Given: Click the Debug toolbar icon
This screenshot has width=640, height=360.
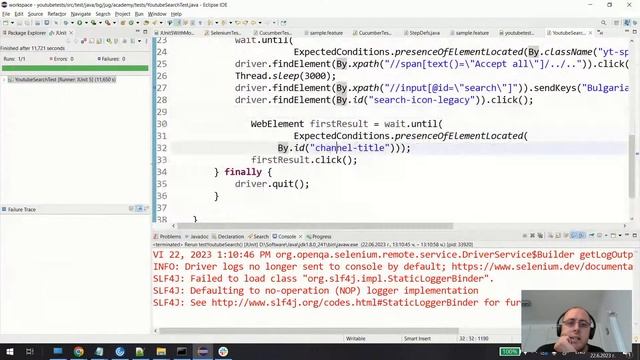Looking at the screenshot, I should pos(66,23).
